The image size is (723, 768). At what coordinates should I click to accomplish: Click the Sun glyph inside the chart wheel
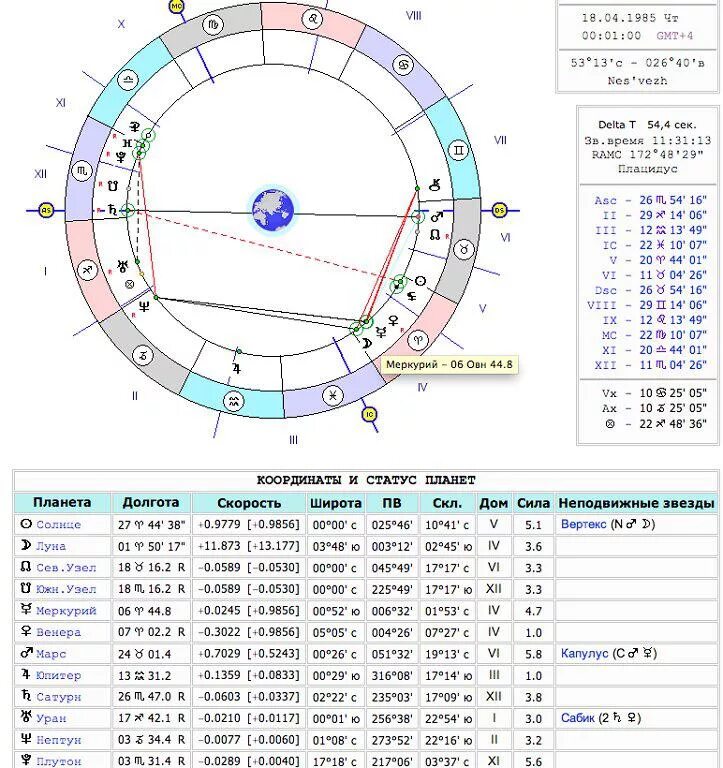pos(420,281)
